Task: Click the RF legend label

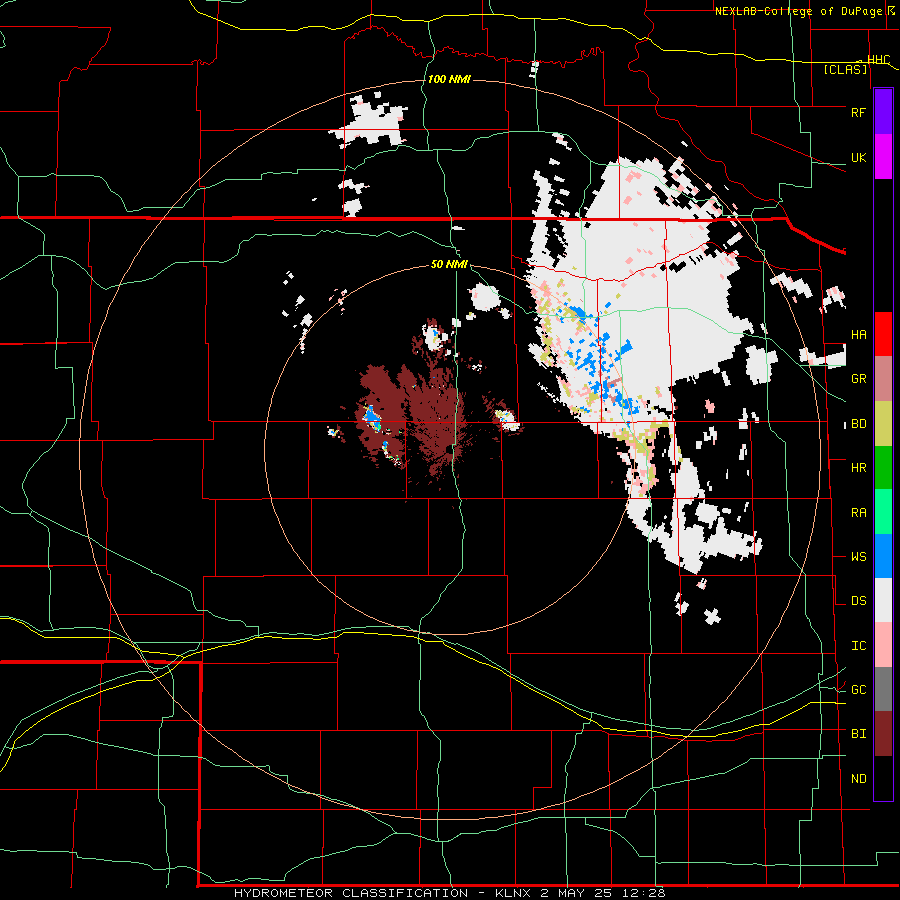Action: coord(858,112)
